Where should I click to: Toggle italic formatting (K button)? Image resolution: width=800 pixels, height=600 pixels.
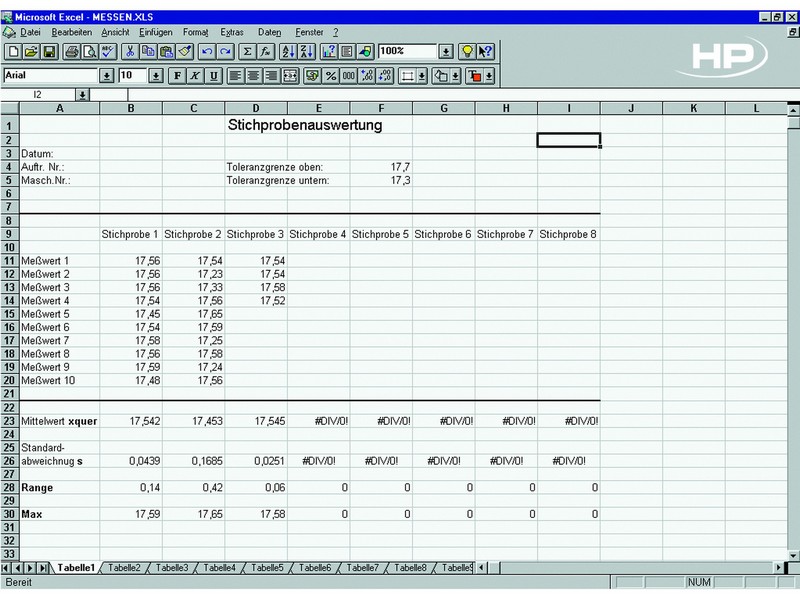click(x=195, y=75)
